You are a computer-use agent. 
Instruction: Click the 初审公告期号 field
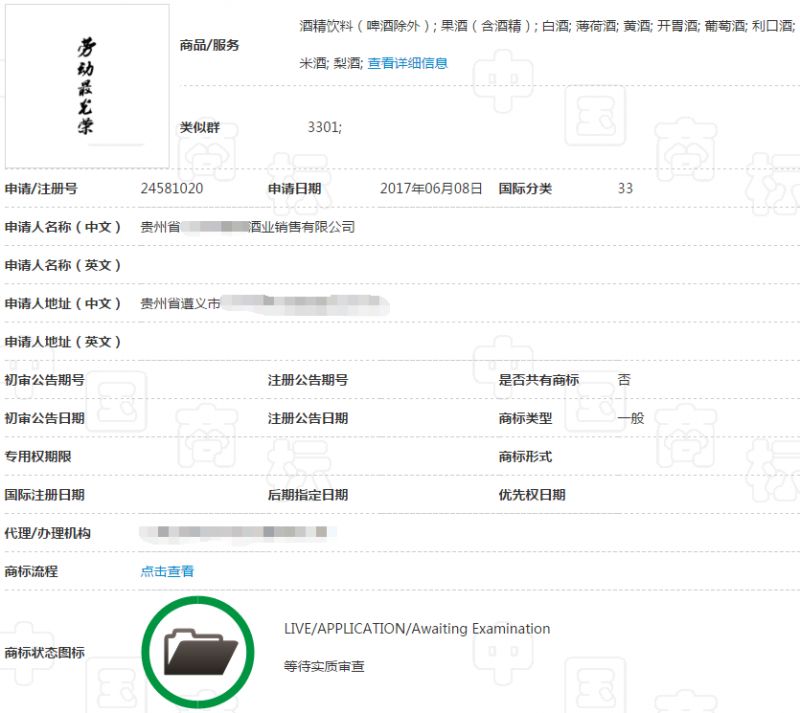pyautogui.click(x=45, y=380)
